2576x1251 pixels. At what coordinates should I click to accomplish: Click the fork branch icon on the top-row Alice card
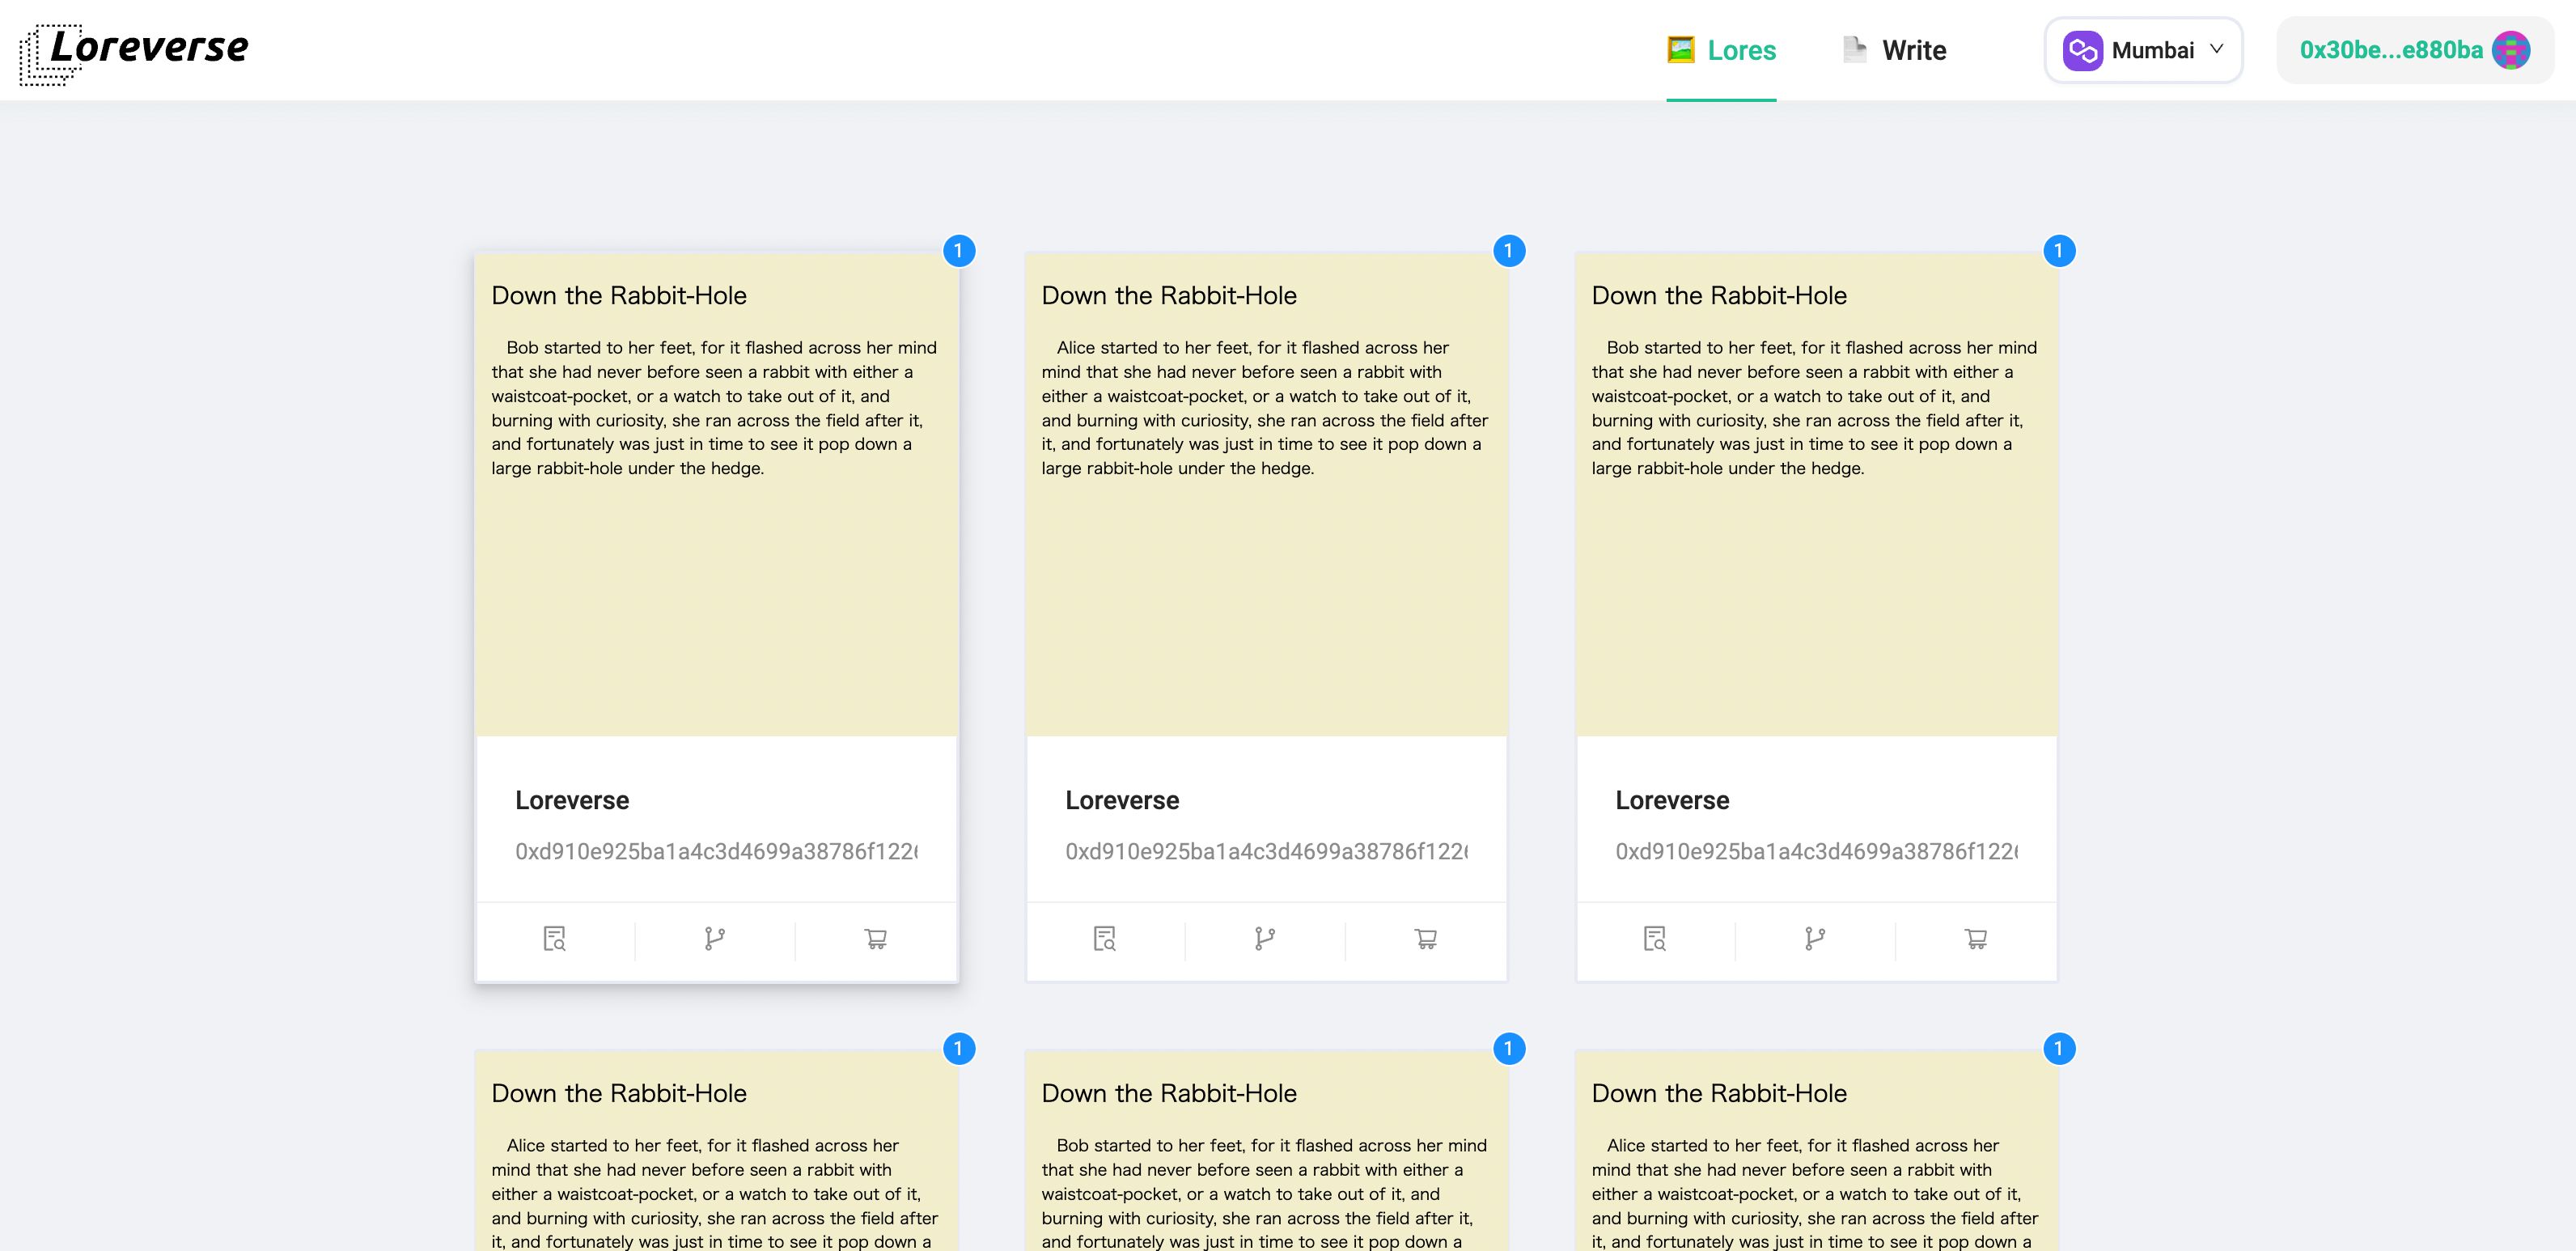click(1264, 939)
